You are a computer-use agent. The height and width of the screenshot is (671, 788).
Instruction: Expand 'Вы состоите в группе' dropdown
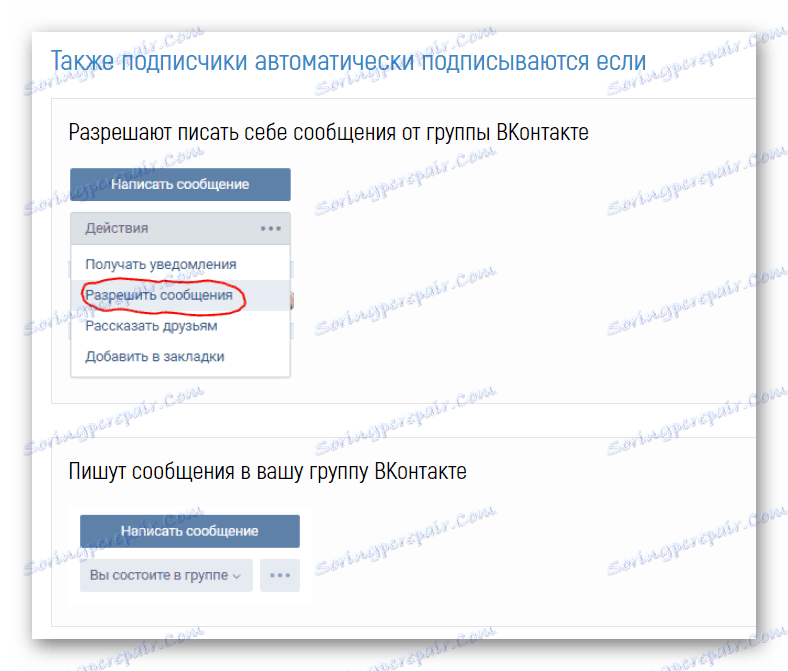click(166, 575)
